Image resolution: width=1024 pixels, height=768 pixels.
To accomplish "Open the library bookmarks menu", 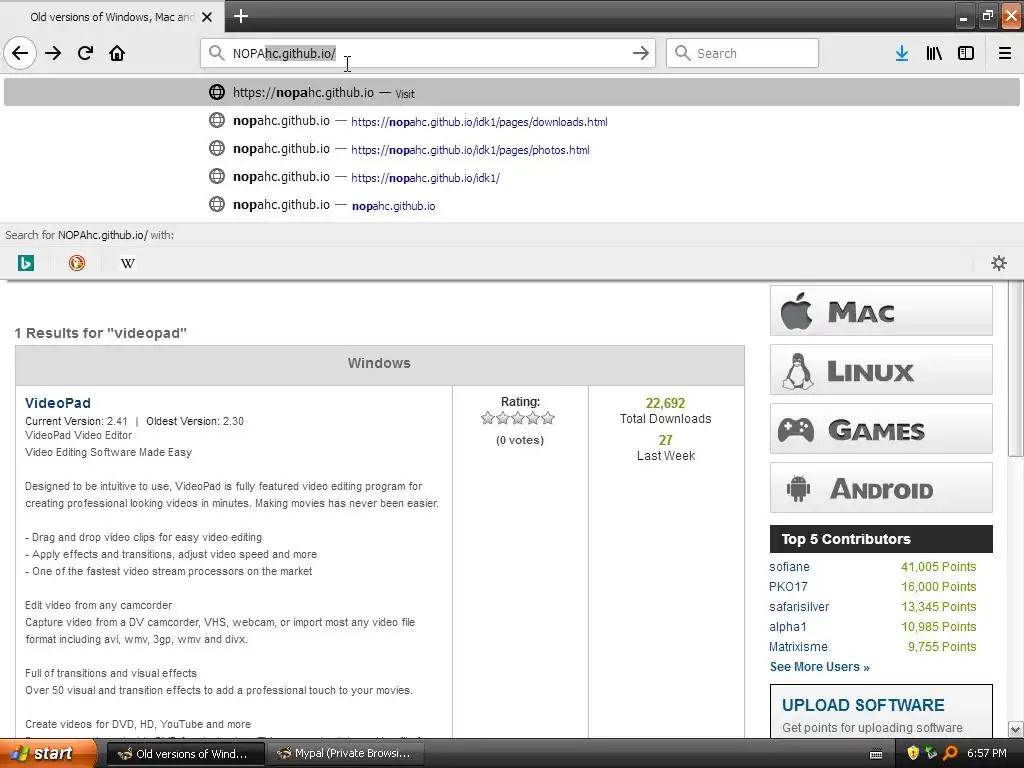I will (934, 53).
